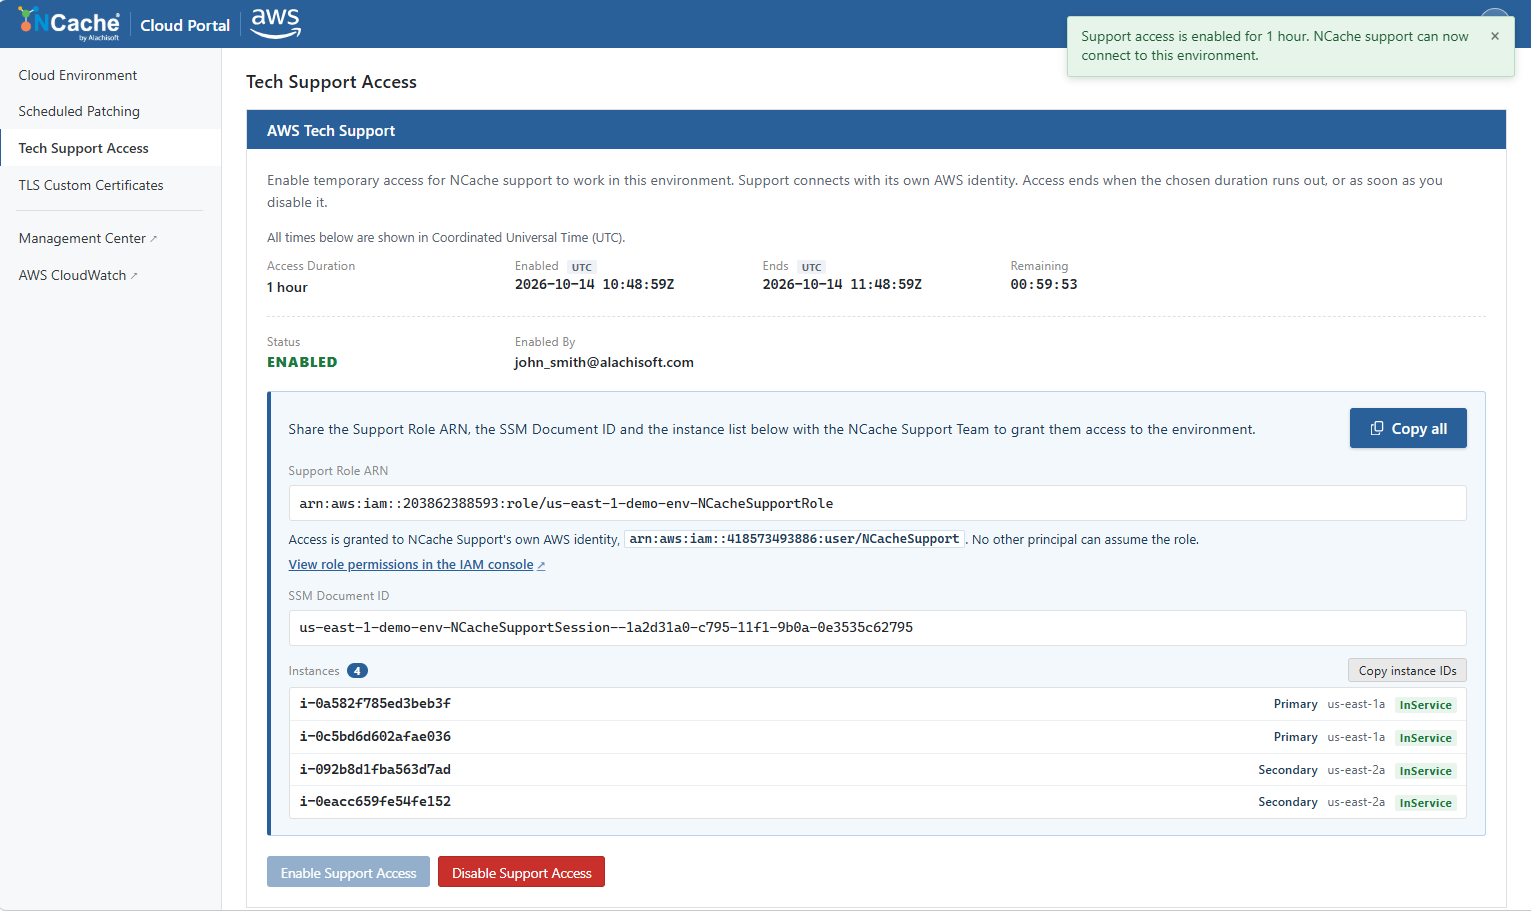Click InService badge for i-0eacc659fe54fe152

tap(1425, 803)
